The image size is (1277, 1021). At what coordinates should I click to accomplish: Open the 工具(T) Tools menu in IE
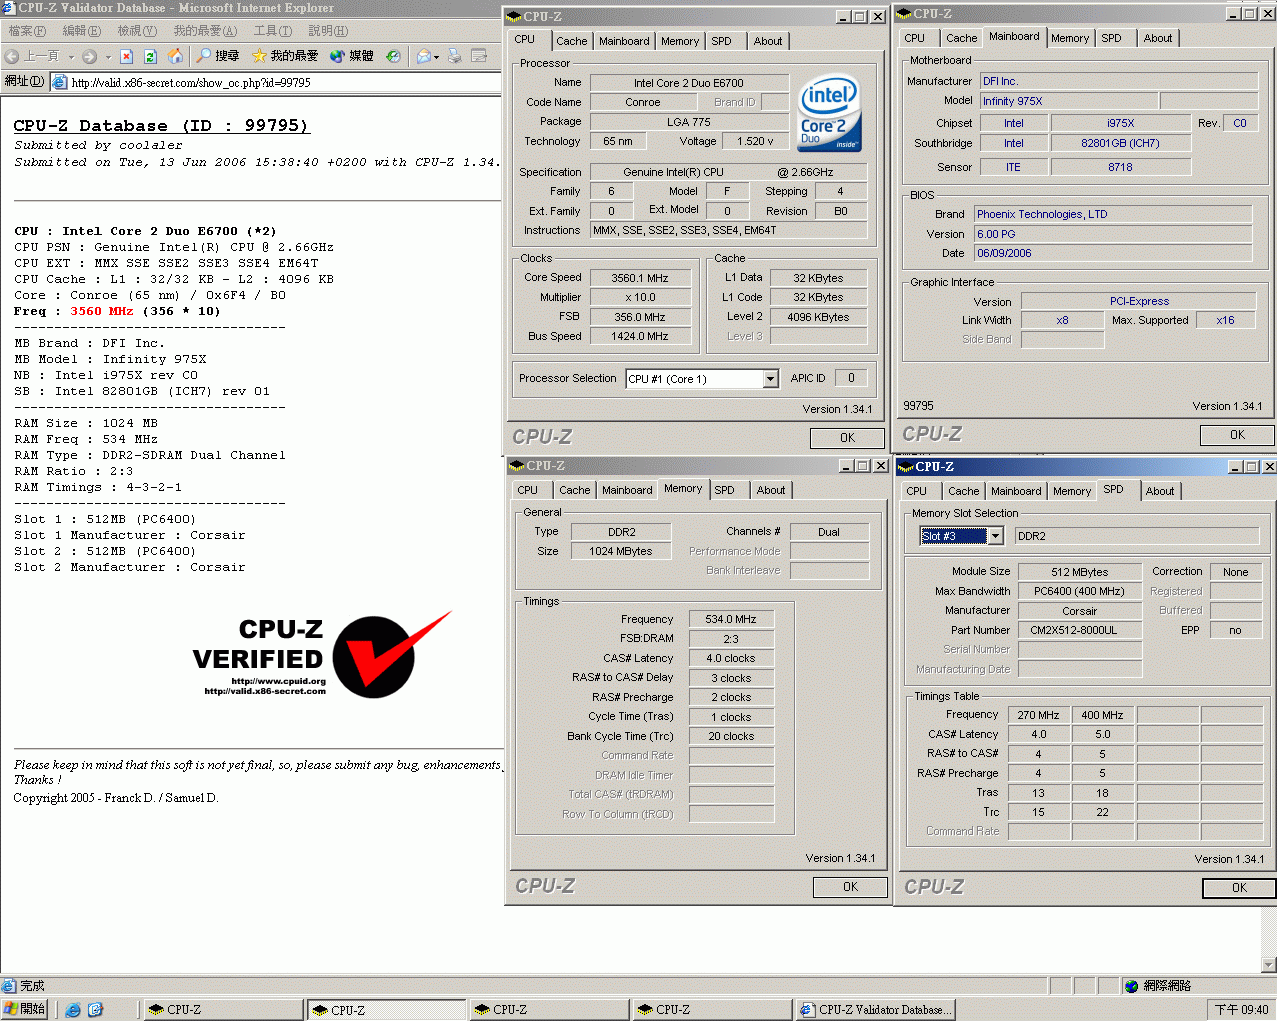(x=273, y=31)
